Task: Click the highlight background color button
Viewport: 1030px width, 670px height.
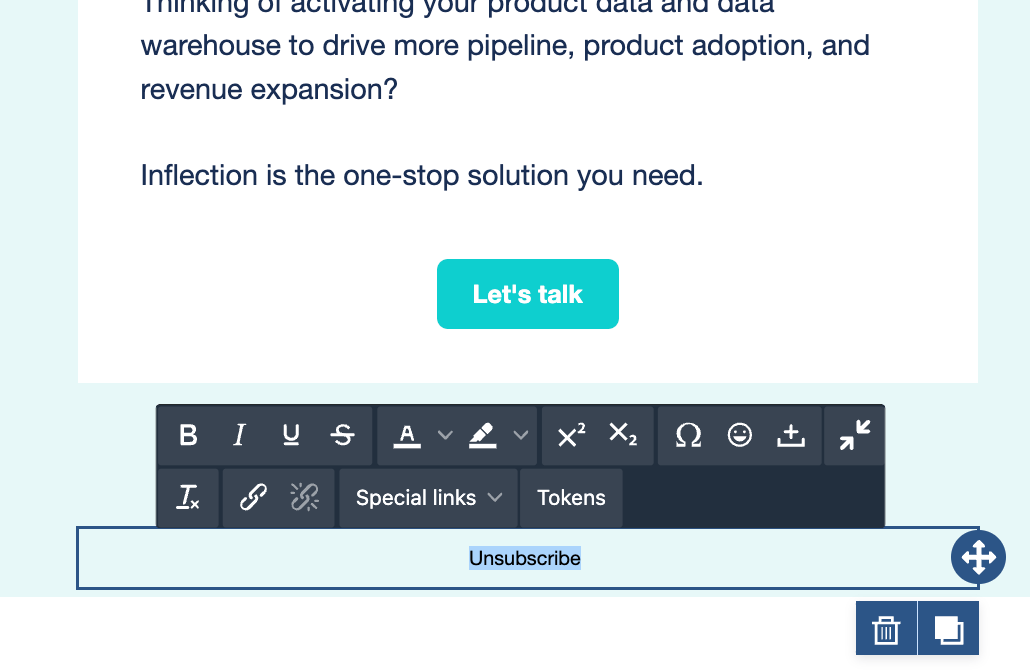Action: tap(483, 435)
